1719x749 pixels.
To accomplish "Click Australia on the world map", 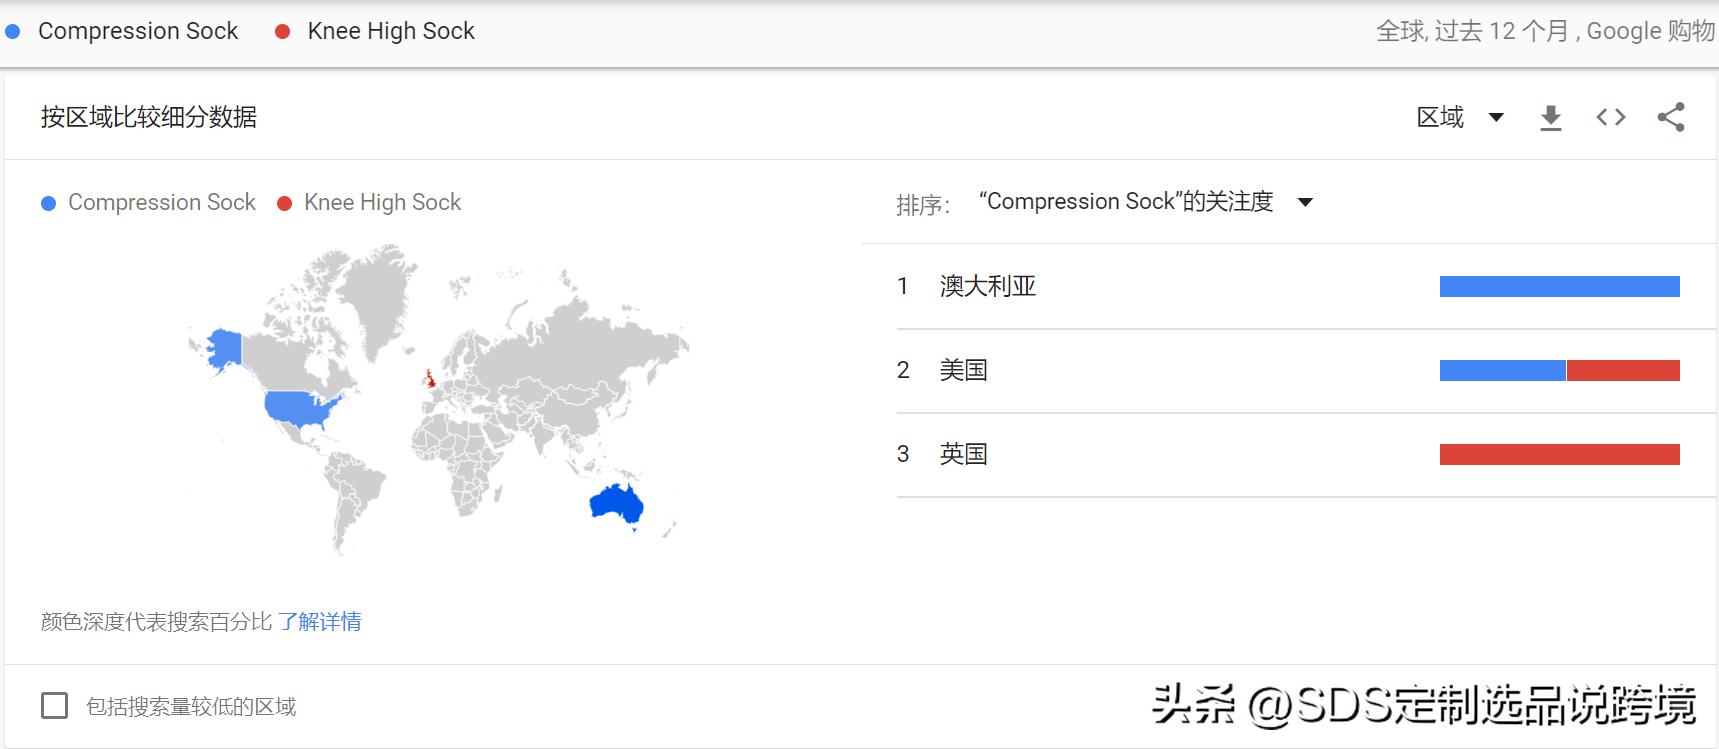I will 615,503.
